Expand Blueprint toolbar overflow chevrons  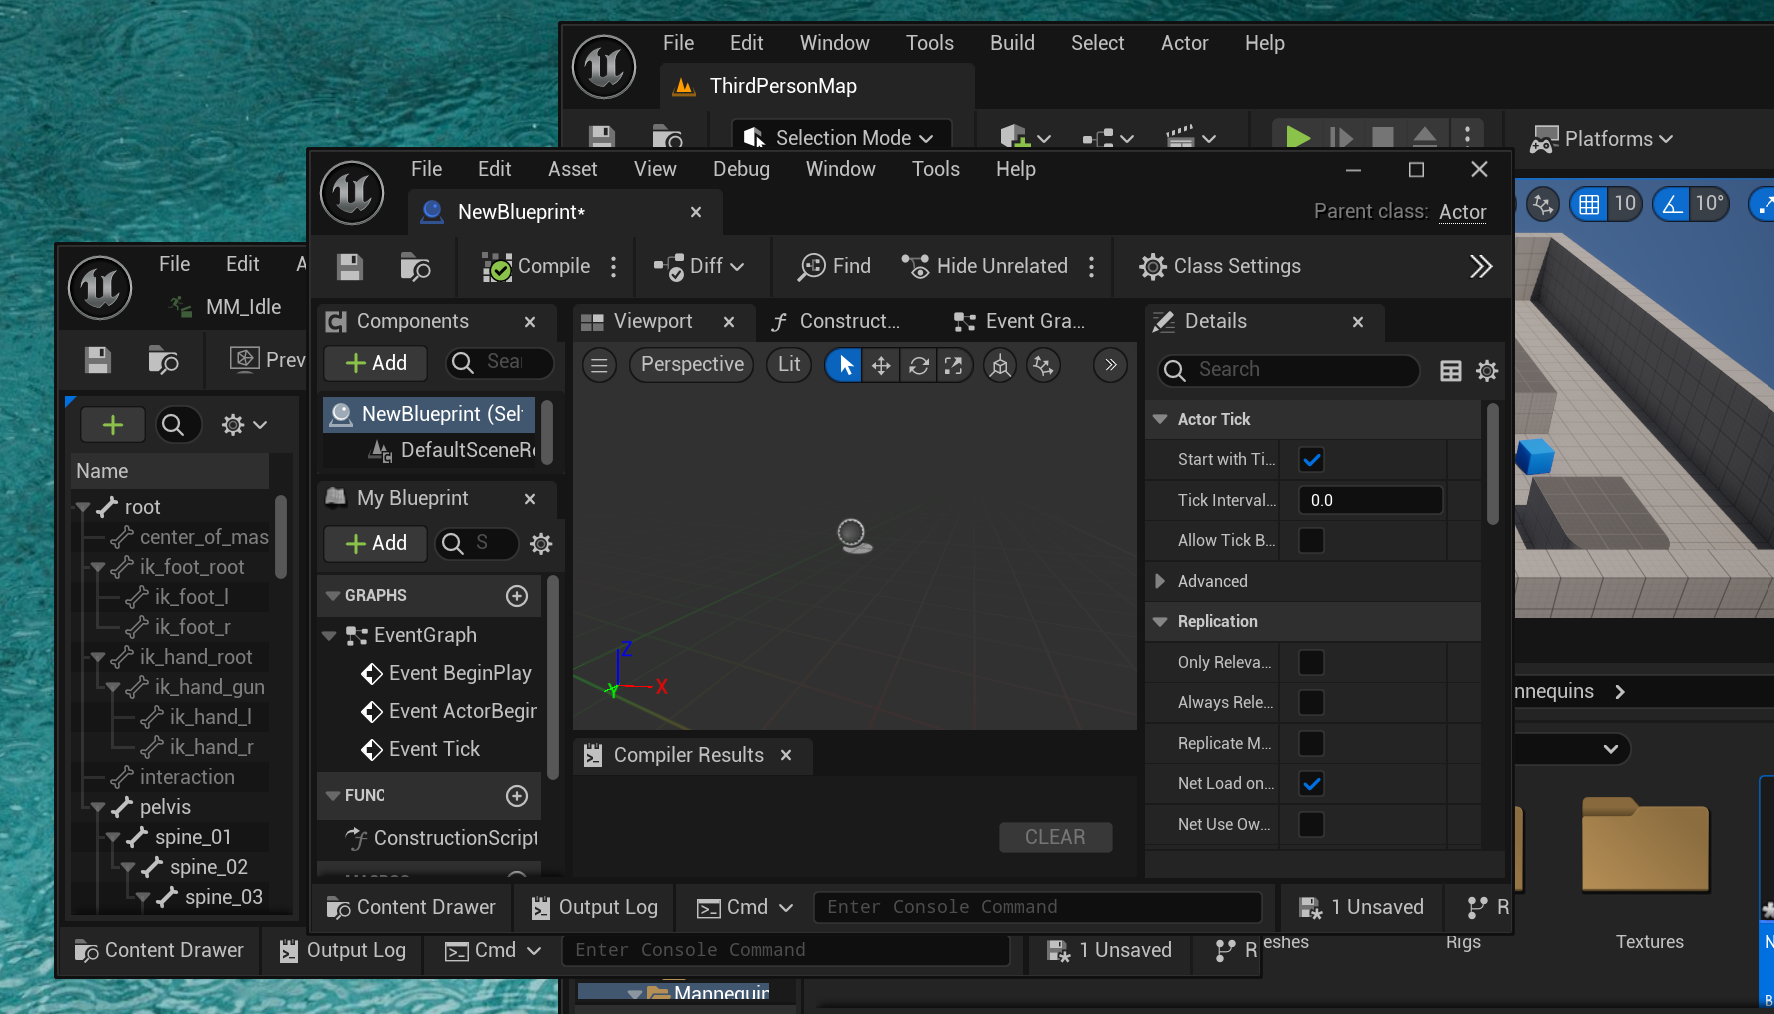coord(1481,266)
